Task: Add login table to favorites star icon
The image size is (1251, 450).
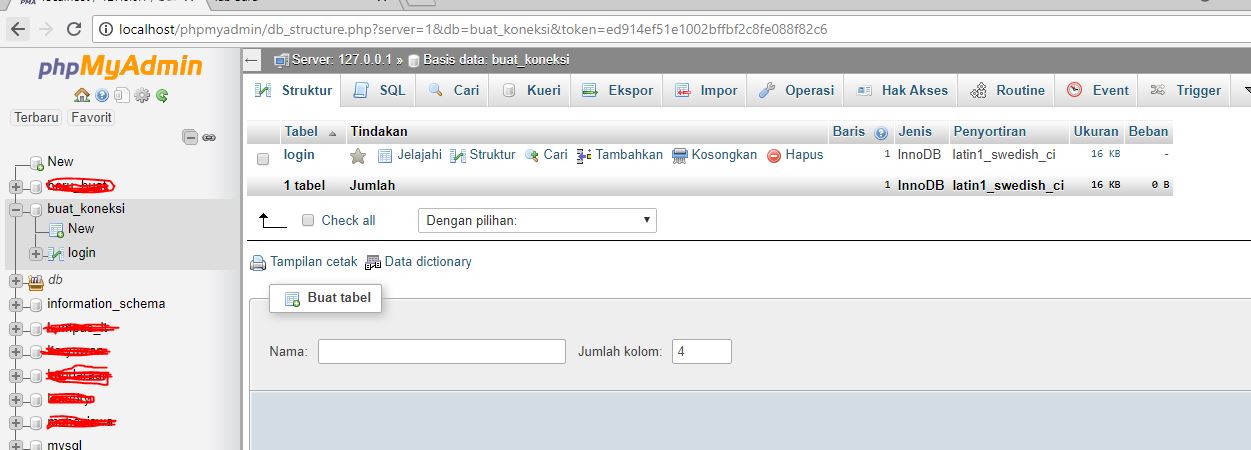Action: [358, 156]
